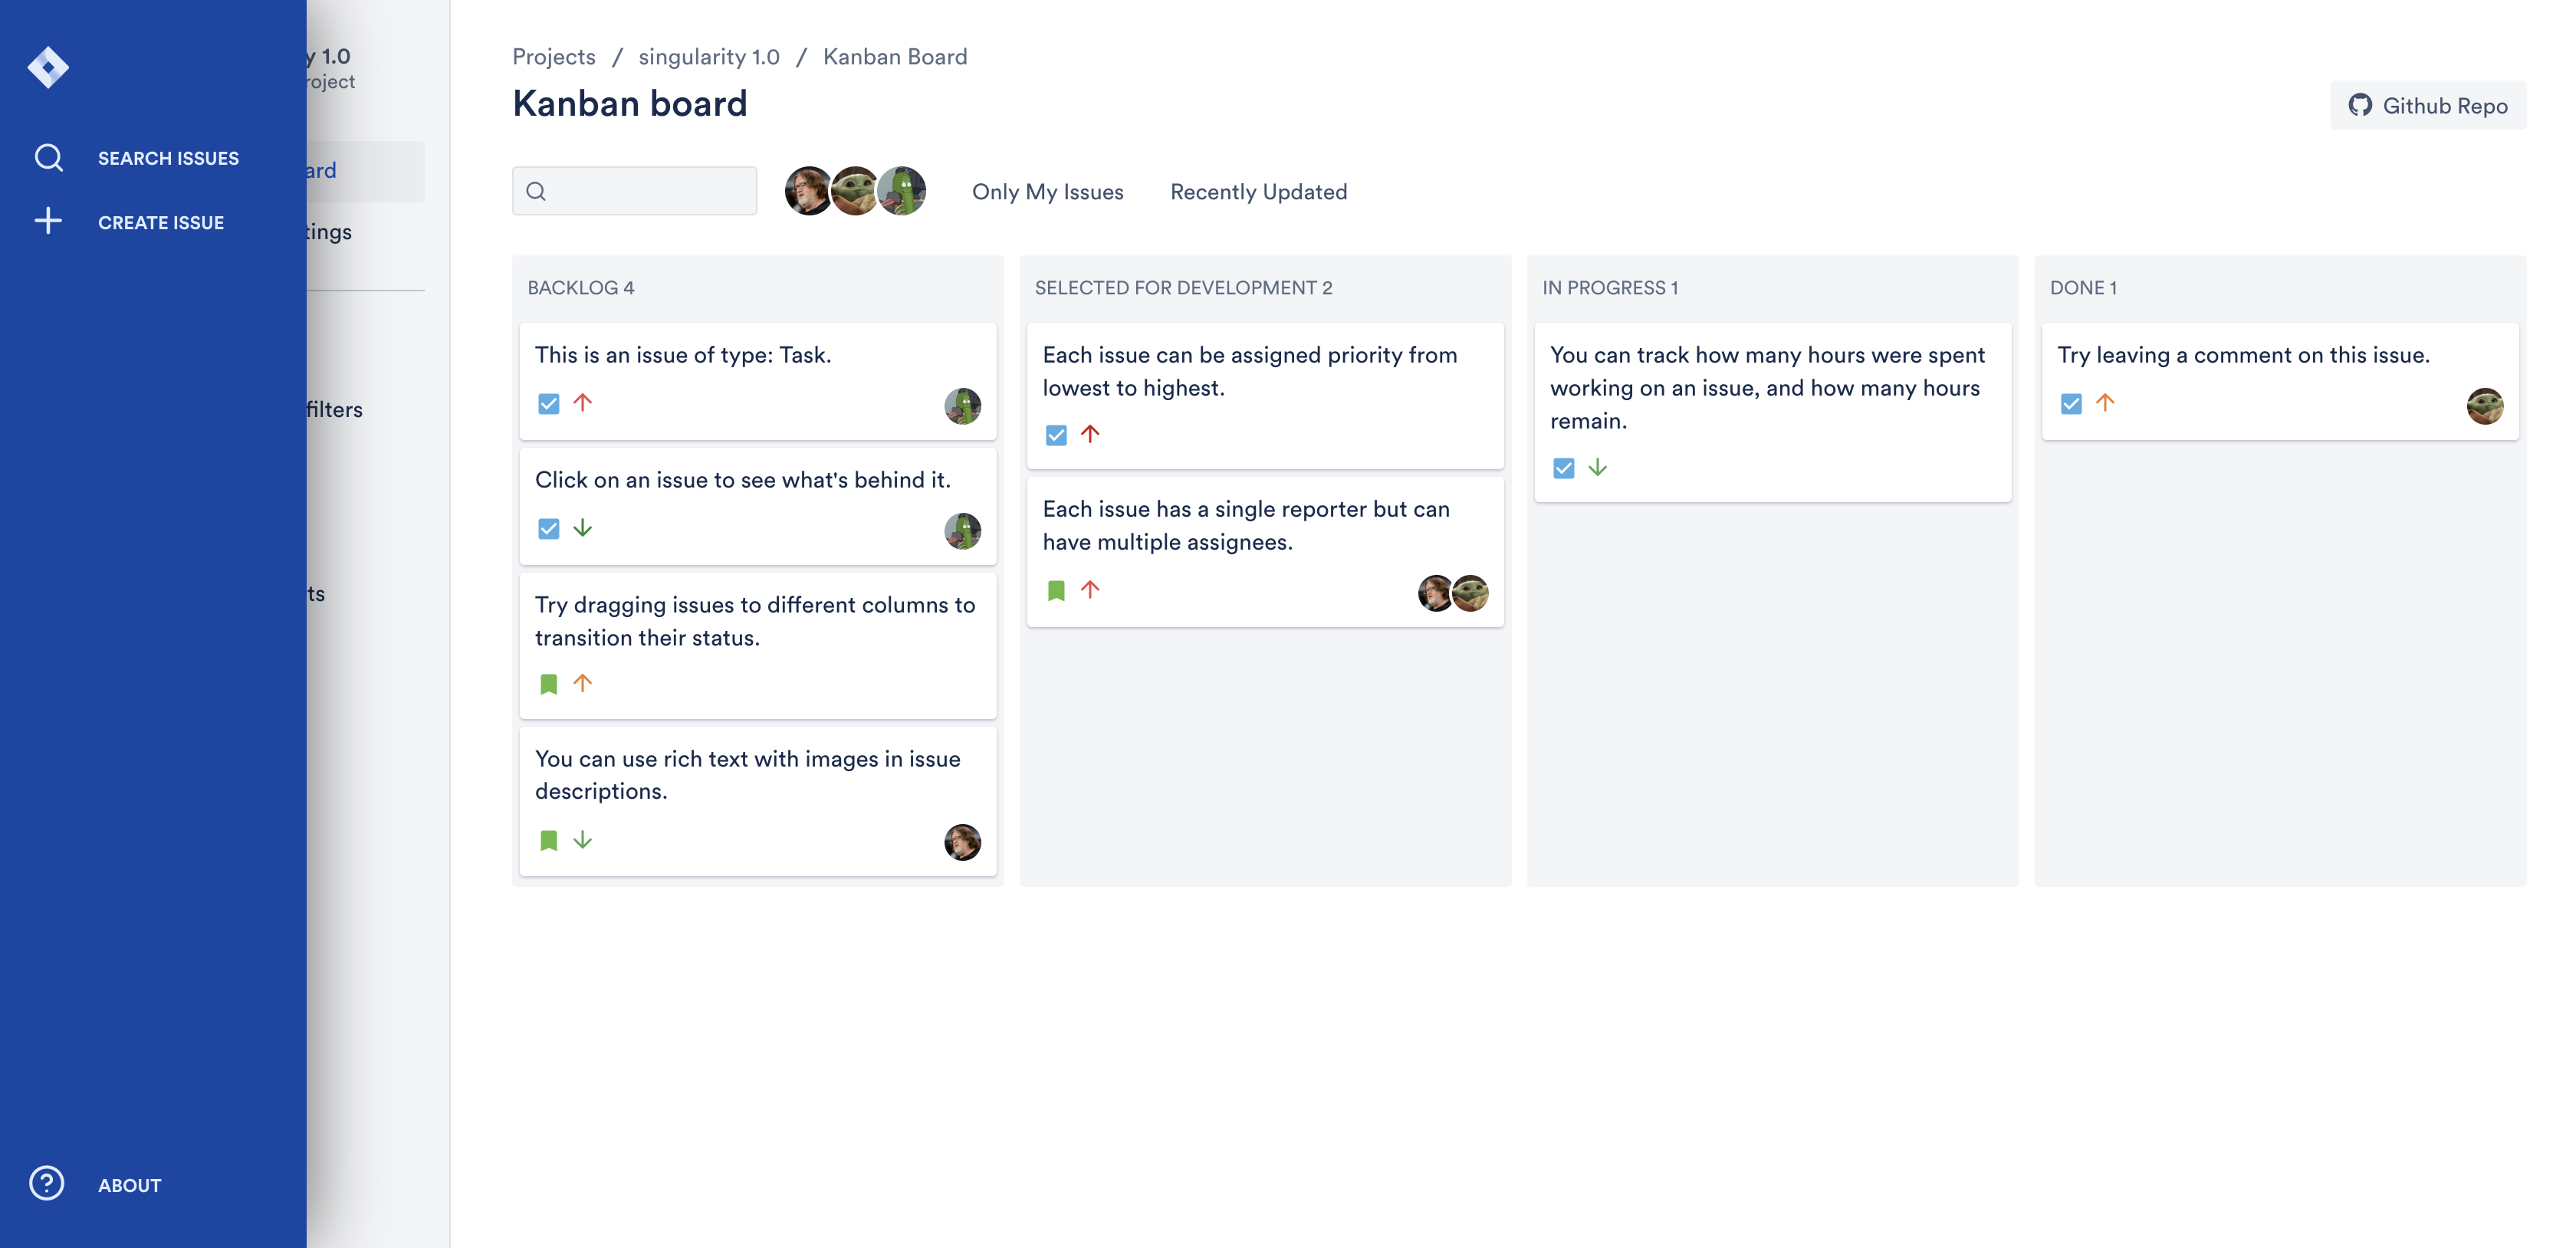This screenshot has width=2576, height=1248.
Task: Click task checkbox icon on 'Click on an issue' card
Action: [x=548, y=529]
